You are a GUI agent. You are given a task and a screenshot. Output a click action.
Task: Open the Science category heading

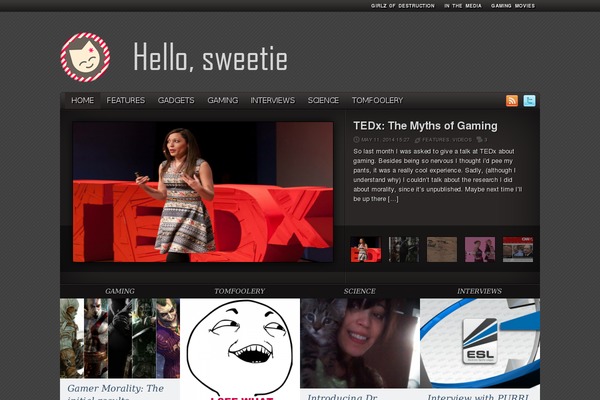pyautogui.click(x=359, y=291)
